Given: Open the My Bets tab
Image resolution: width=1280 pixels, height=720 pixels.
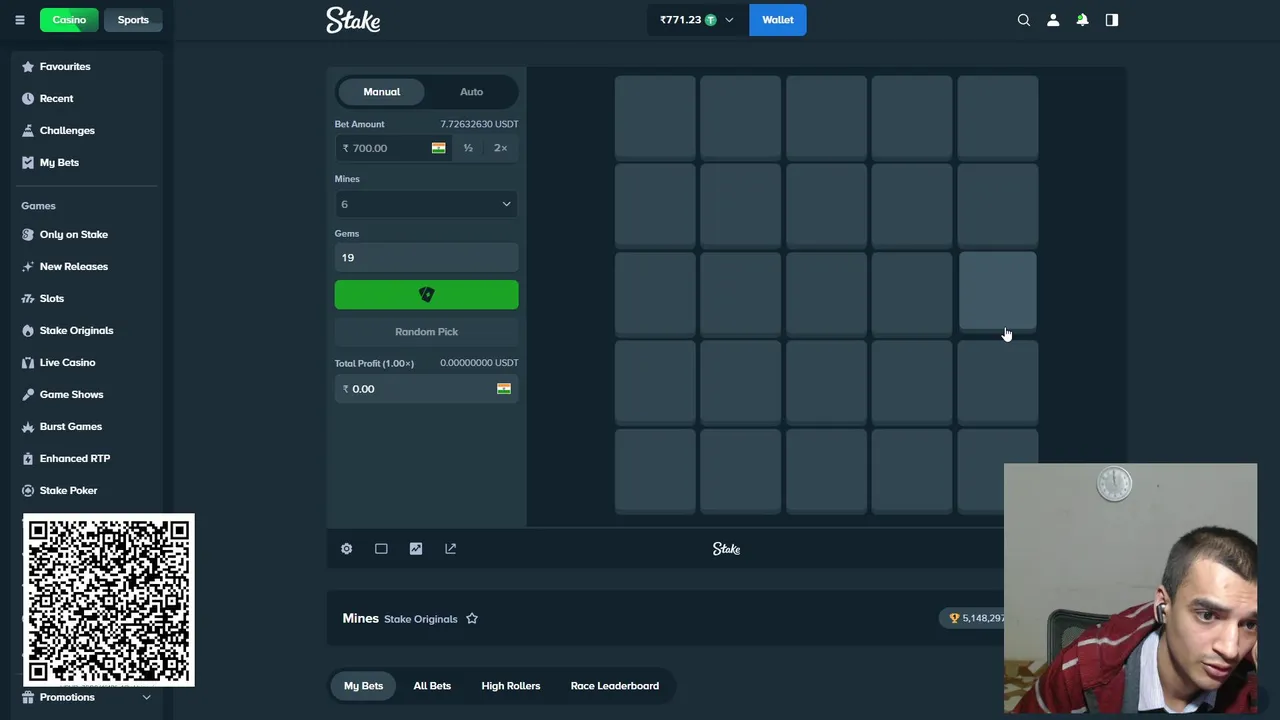Looking at the screenshot, I should pos(363,686).
